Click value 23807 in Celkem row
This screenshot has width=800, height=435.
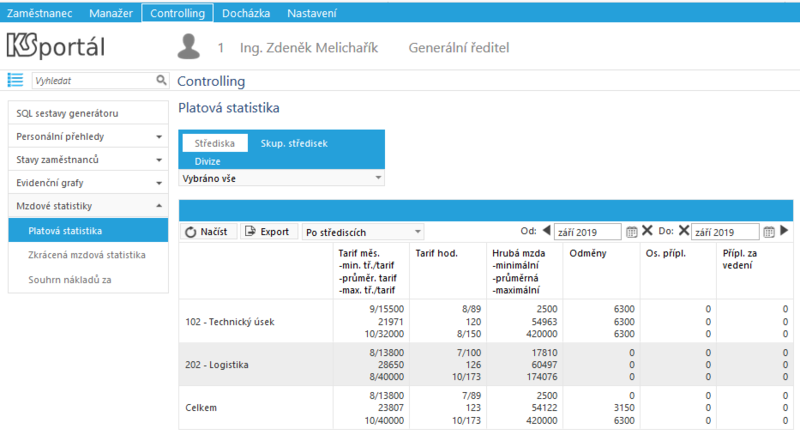pos(390,408)
